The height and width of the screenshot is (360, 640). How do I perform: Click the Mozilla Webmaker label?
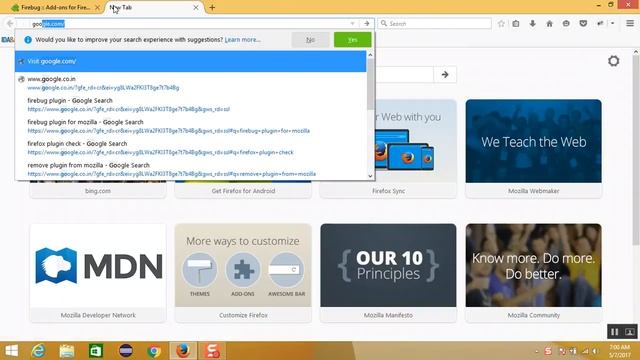click(x=533, y=191)
